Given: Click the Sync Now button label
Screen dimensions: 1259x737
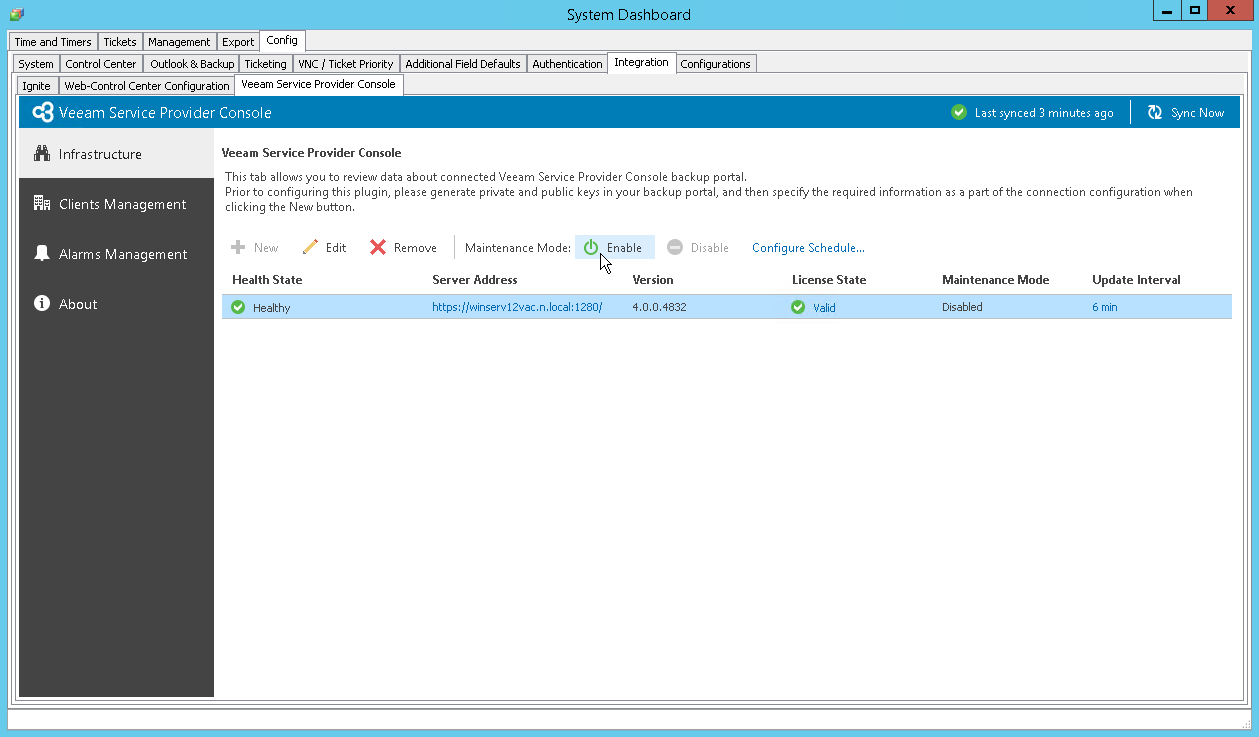Looking at the screenshot, I should (1198, 113).
